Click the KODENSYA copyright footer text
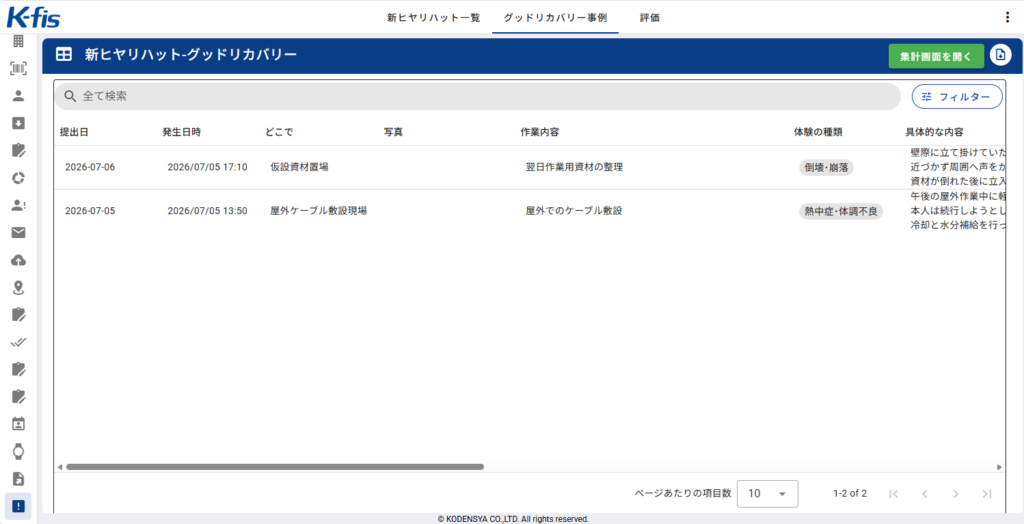1024x524 pixels. click(x=513, y=519)
